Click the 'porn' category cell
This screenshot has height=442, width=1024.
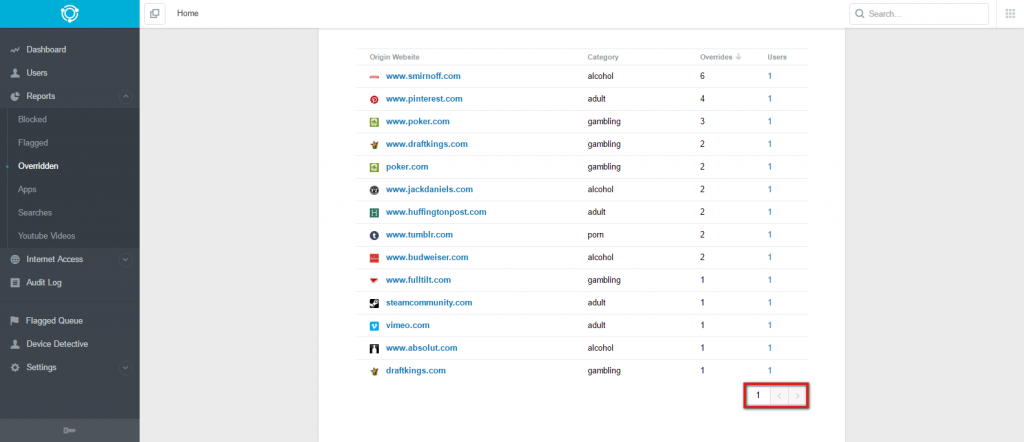point(595,234)
